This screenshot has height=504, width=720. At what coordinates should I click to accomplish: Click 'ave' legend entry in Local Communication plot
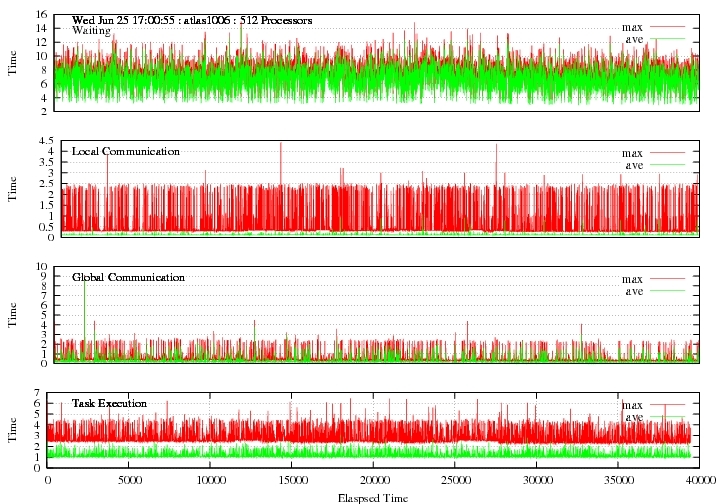[634, 165]
